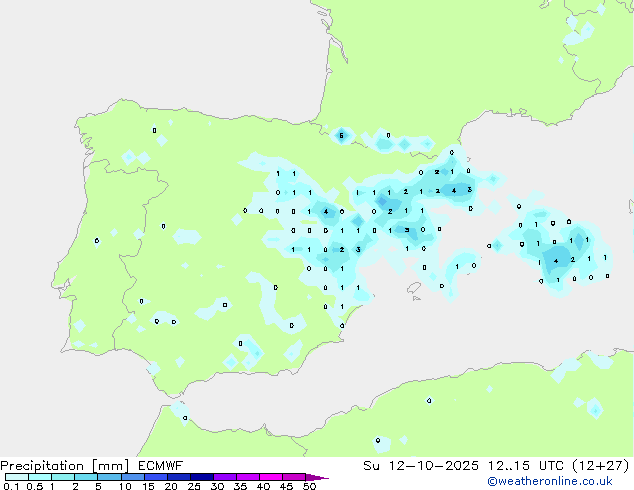Image resolution: width=634 pixels, height=490 pixels.
Task: Click the '25' legend scale label
Action: [x=194, y=486]
